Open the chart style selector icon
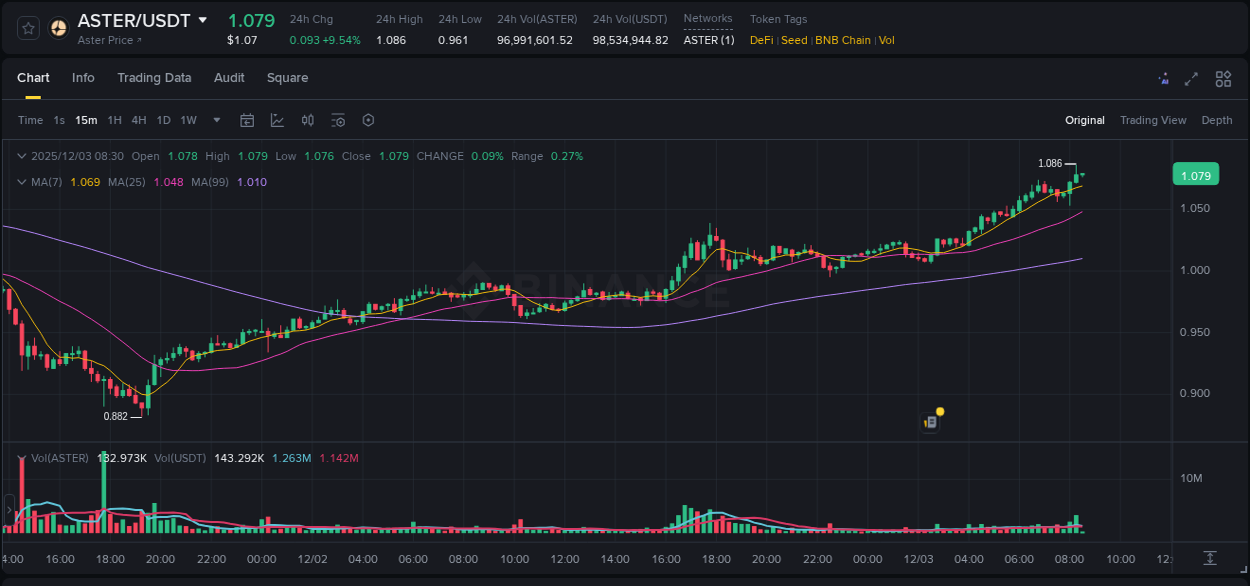 click(x=277, y=119)
